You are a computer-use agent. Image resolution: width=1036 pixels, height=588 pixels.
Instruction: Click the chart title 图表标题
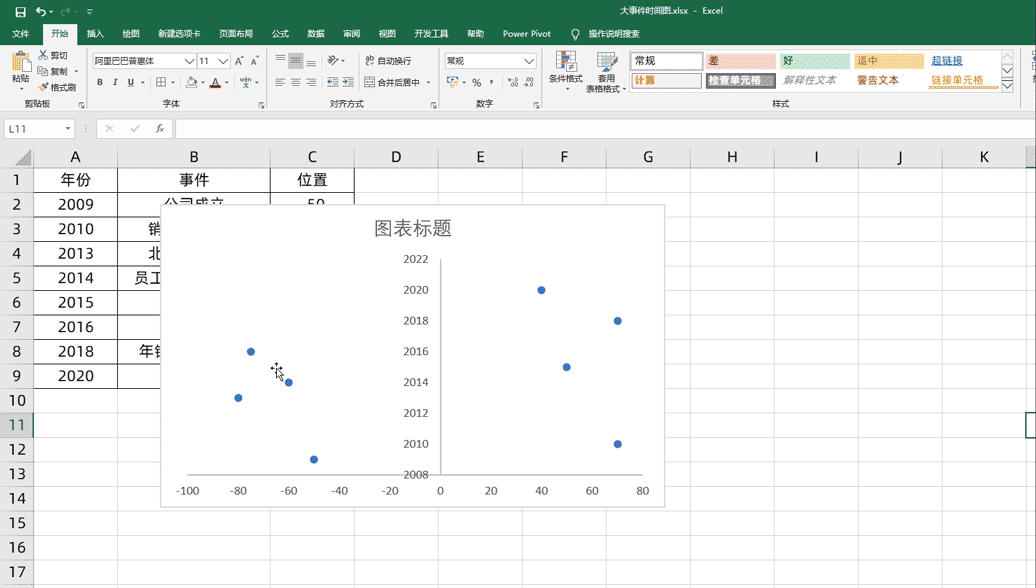point(413,229)
